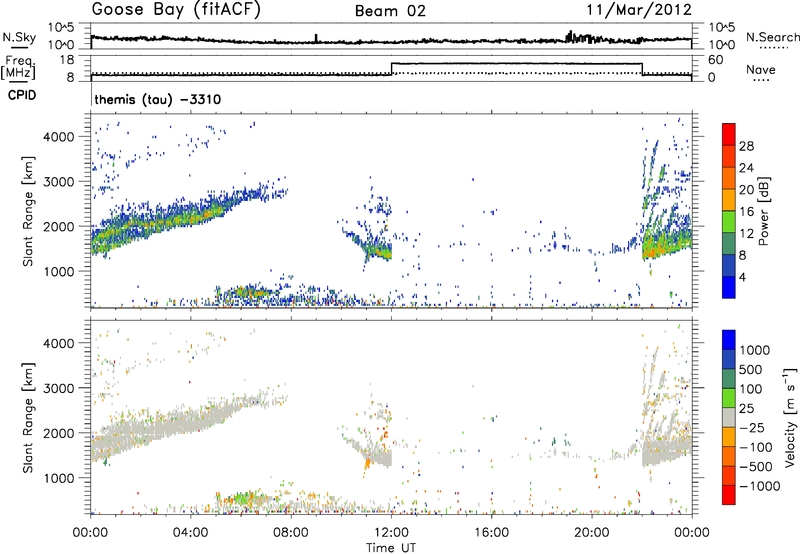Click the frequency step-up line near 12:00
Image resolution: width=800 pixels, height=554 pixels.
(391, 69)
